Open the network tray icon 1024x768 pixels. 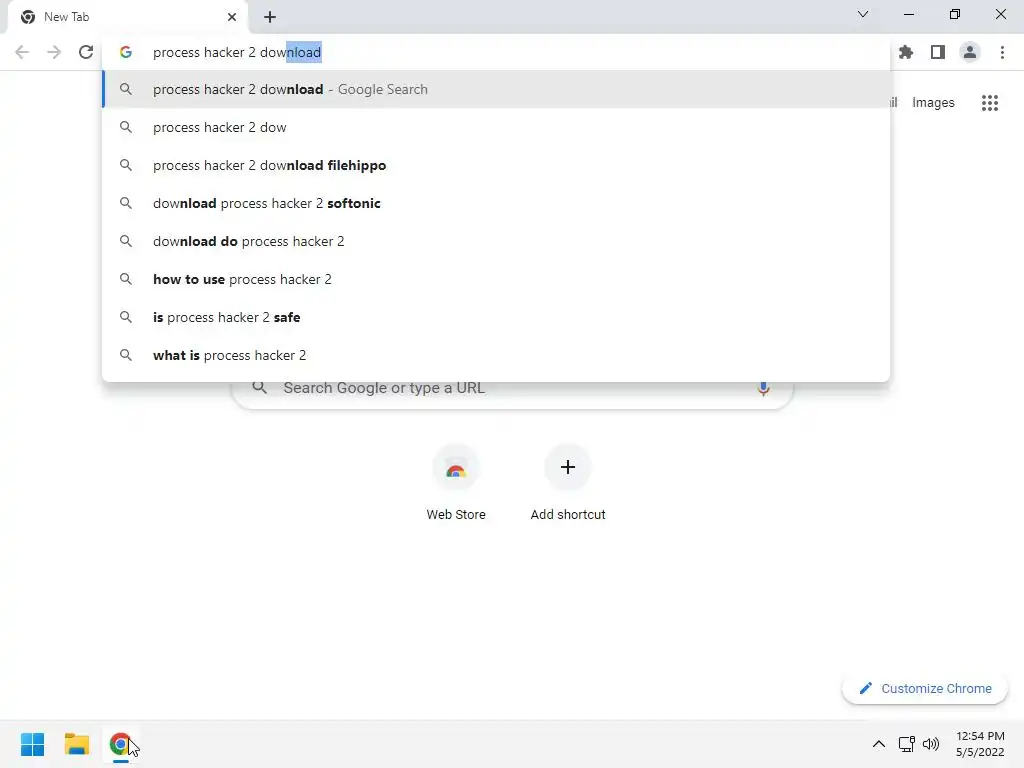point(906,744)
